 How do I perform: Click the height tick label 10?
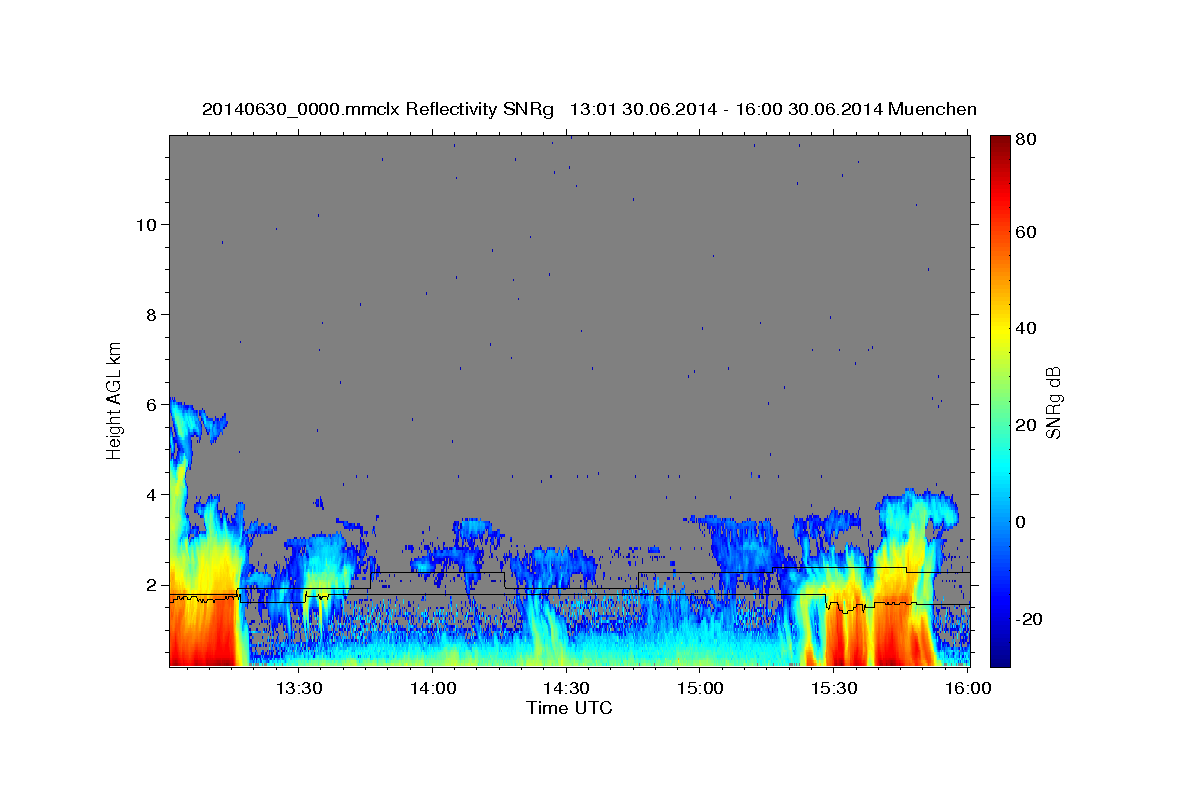[x=146, y=225]
